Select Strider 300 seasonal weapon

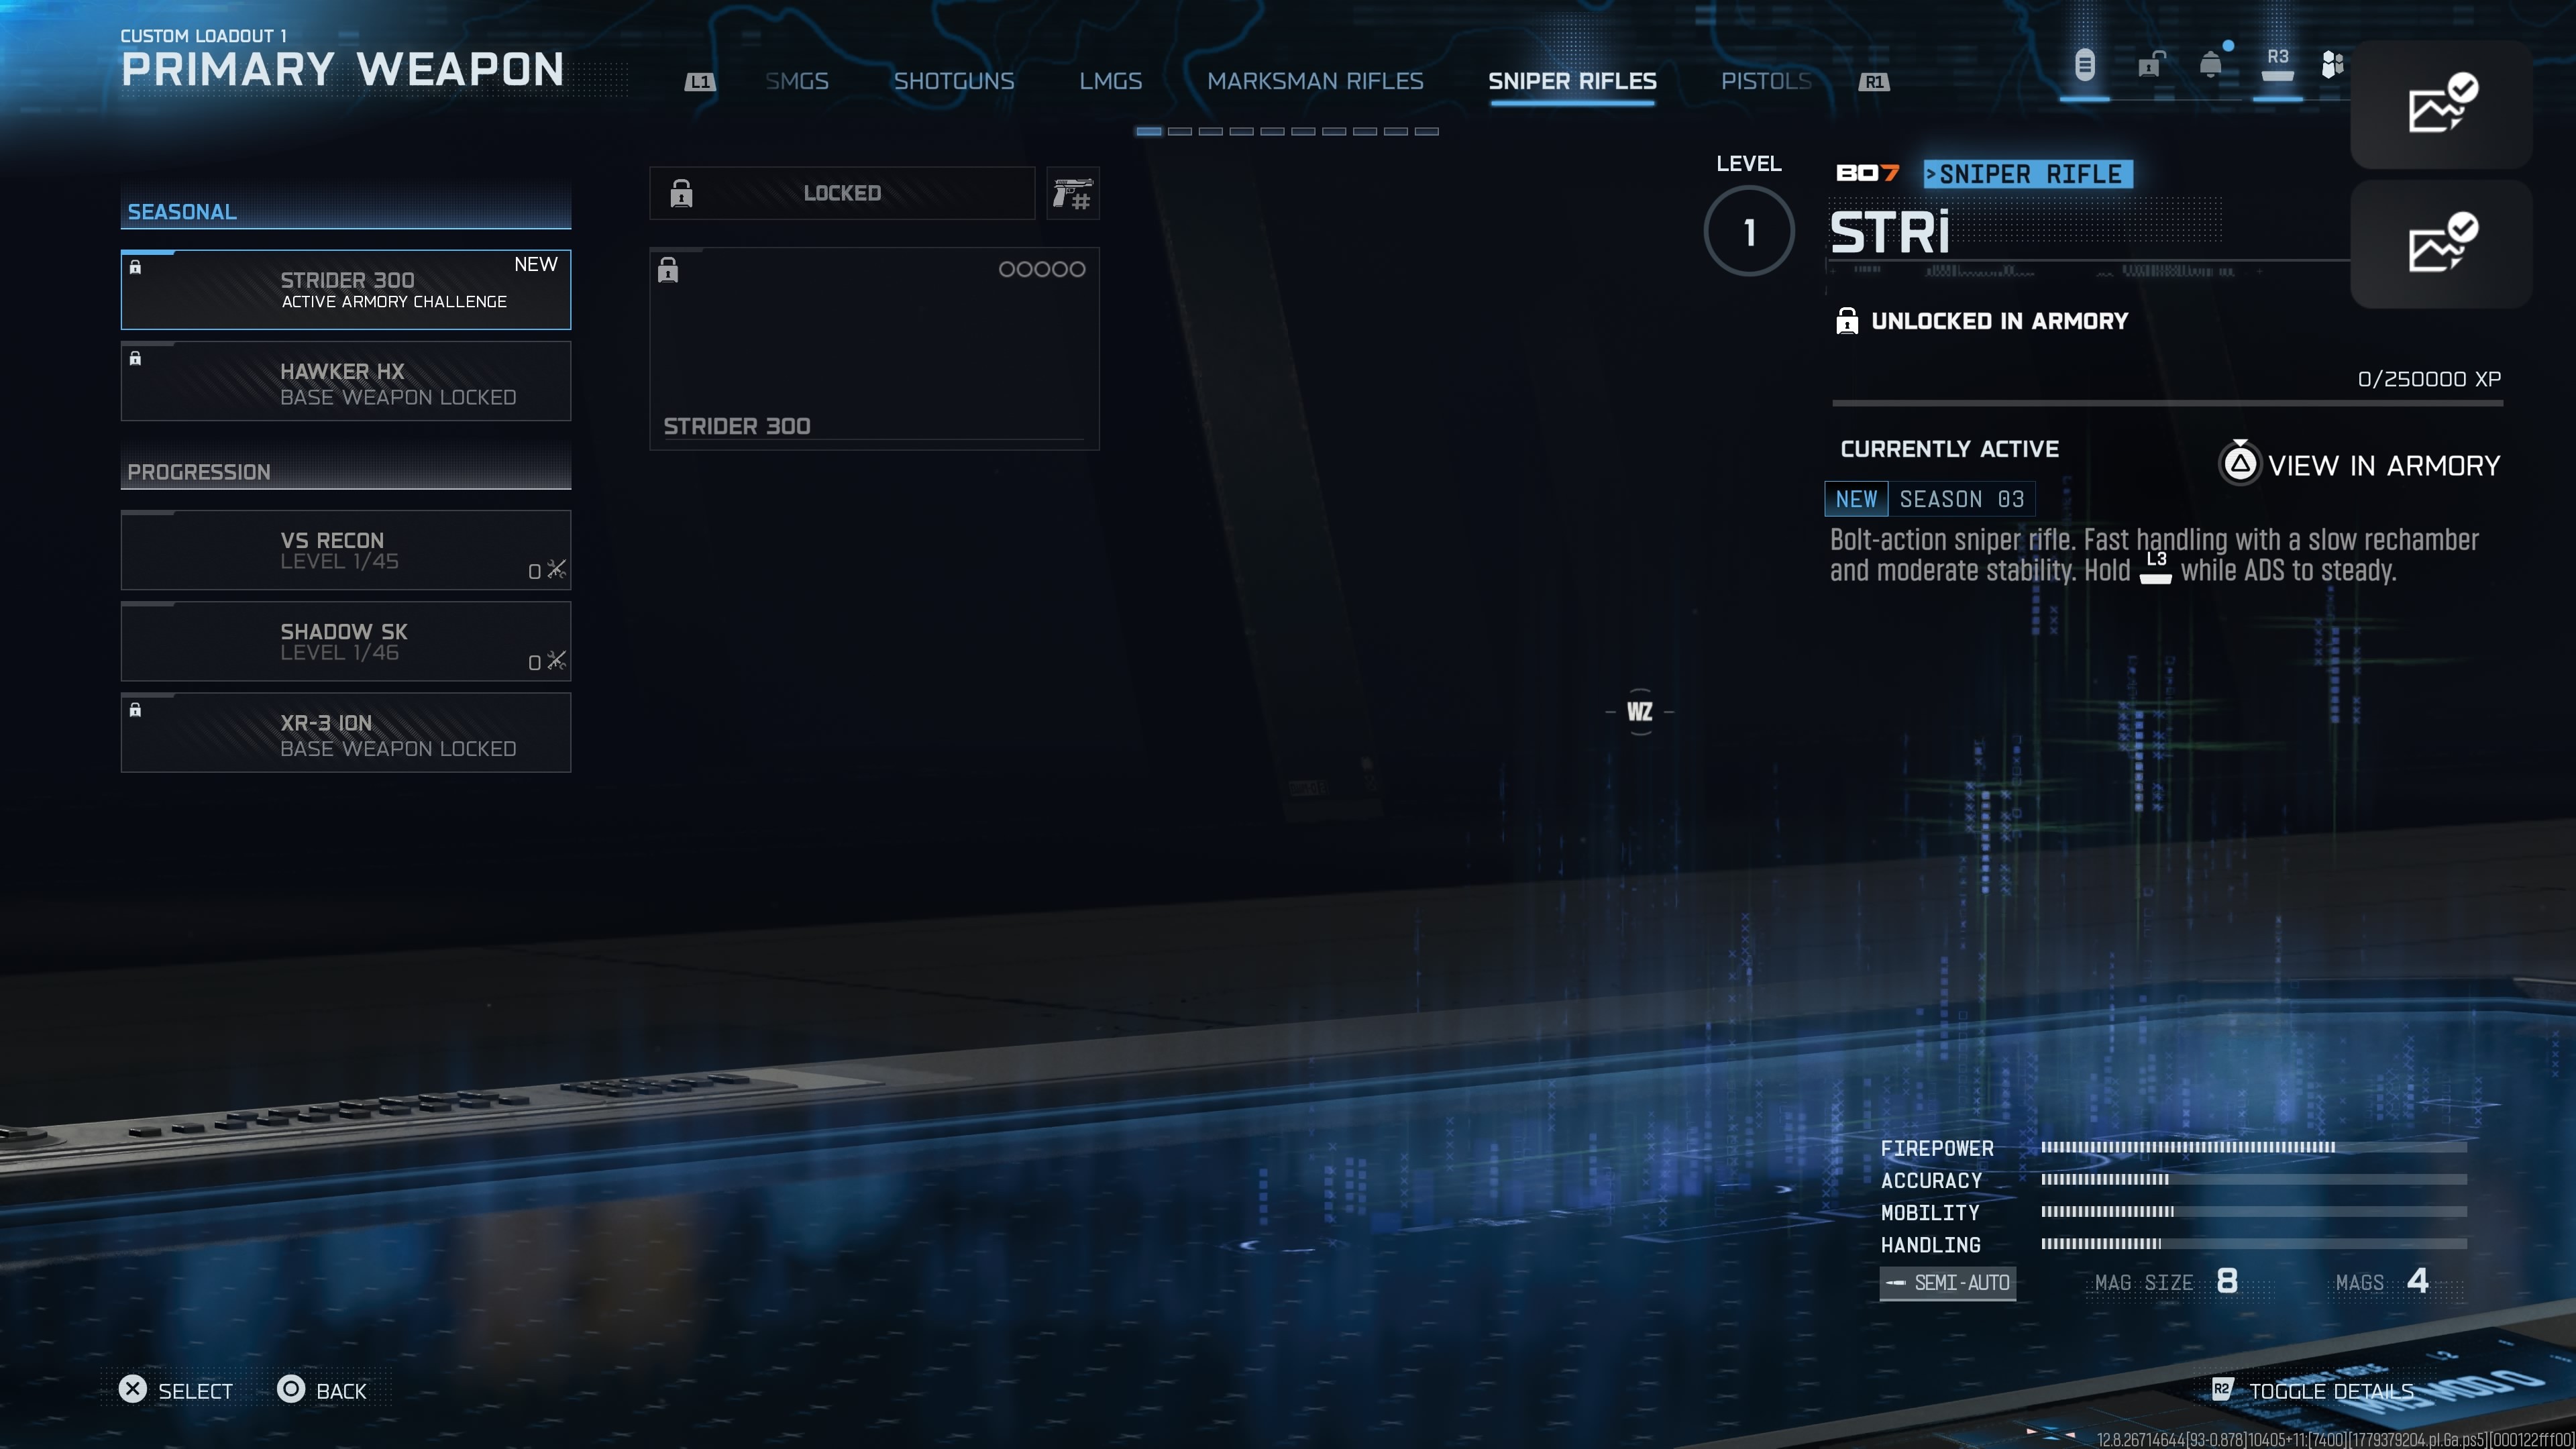click(346, 290)
